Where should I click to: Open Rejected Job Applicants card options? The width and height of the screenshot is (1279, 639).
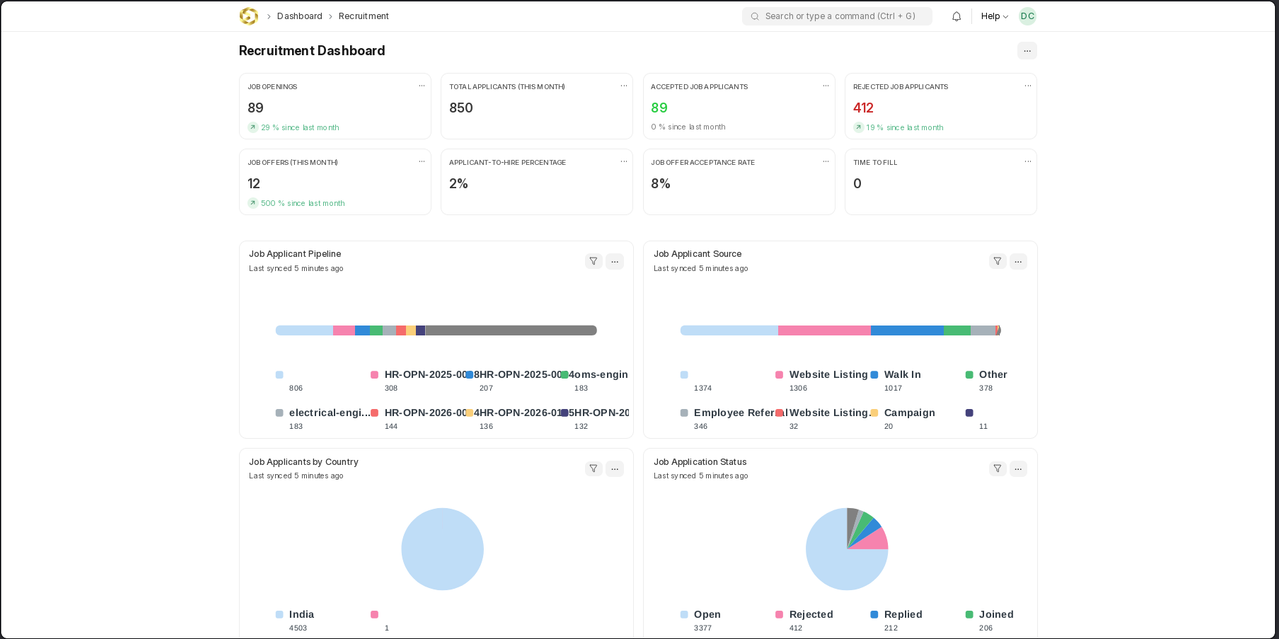pyautogui.click(x=1027, y=86)
